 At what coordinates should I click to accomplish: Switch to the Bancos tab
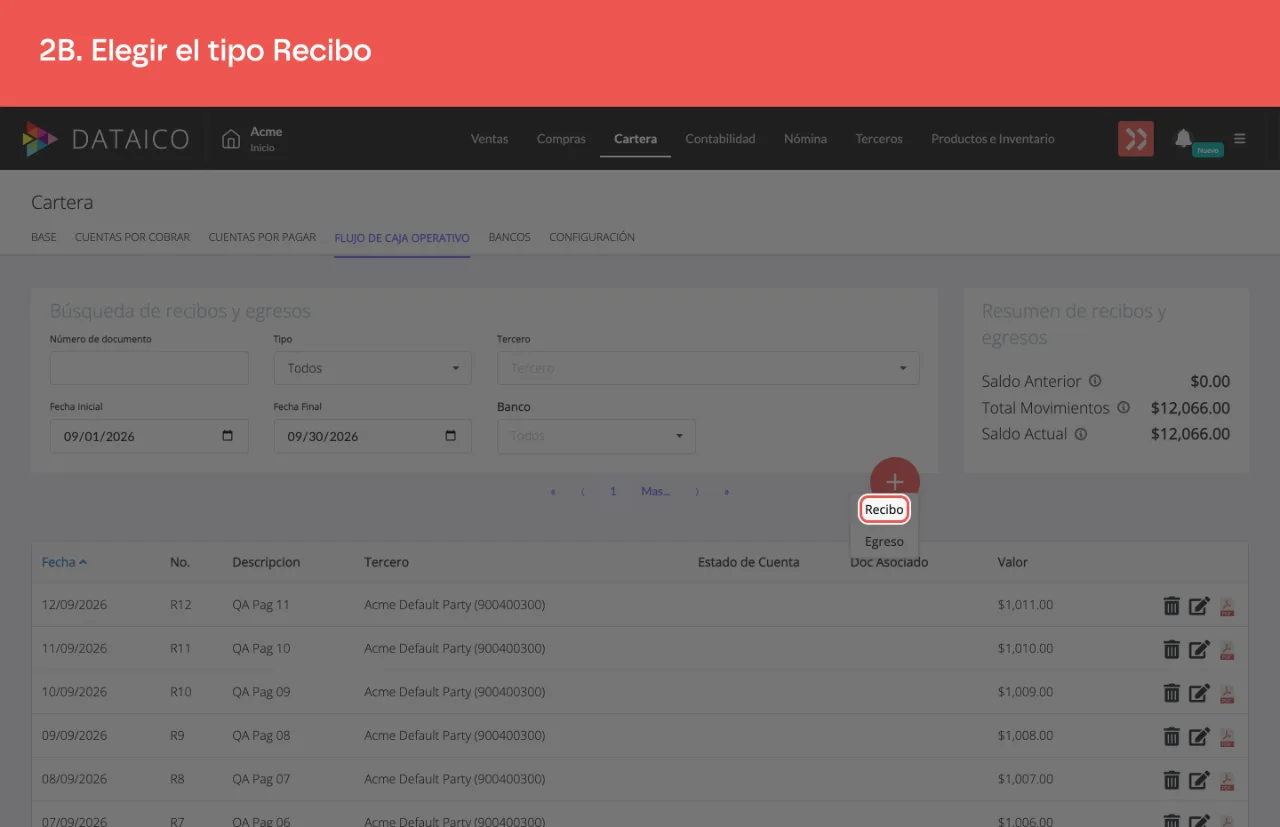point(509,238)
